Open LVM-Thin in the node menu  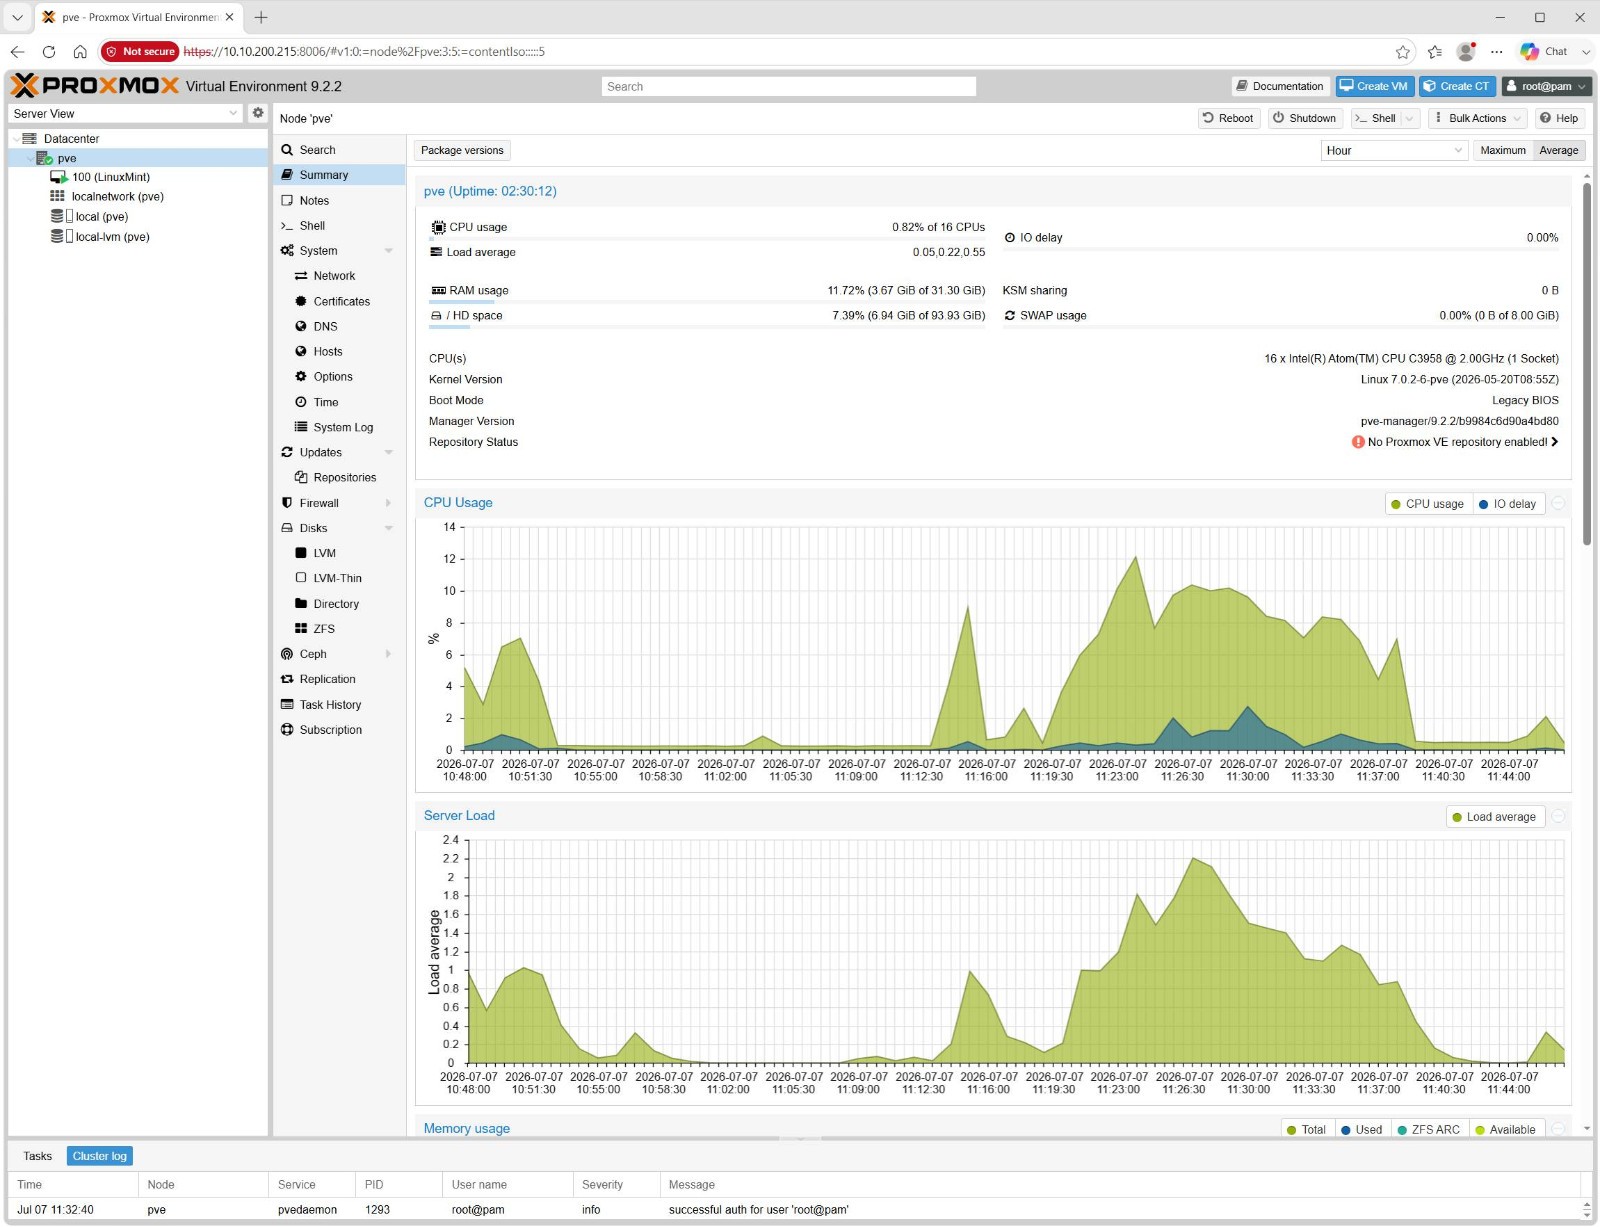pos(339,578)
